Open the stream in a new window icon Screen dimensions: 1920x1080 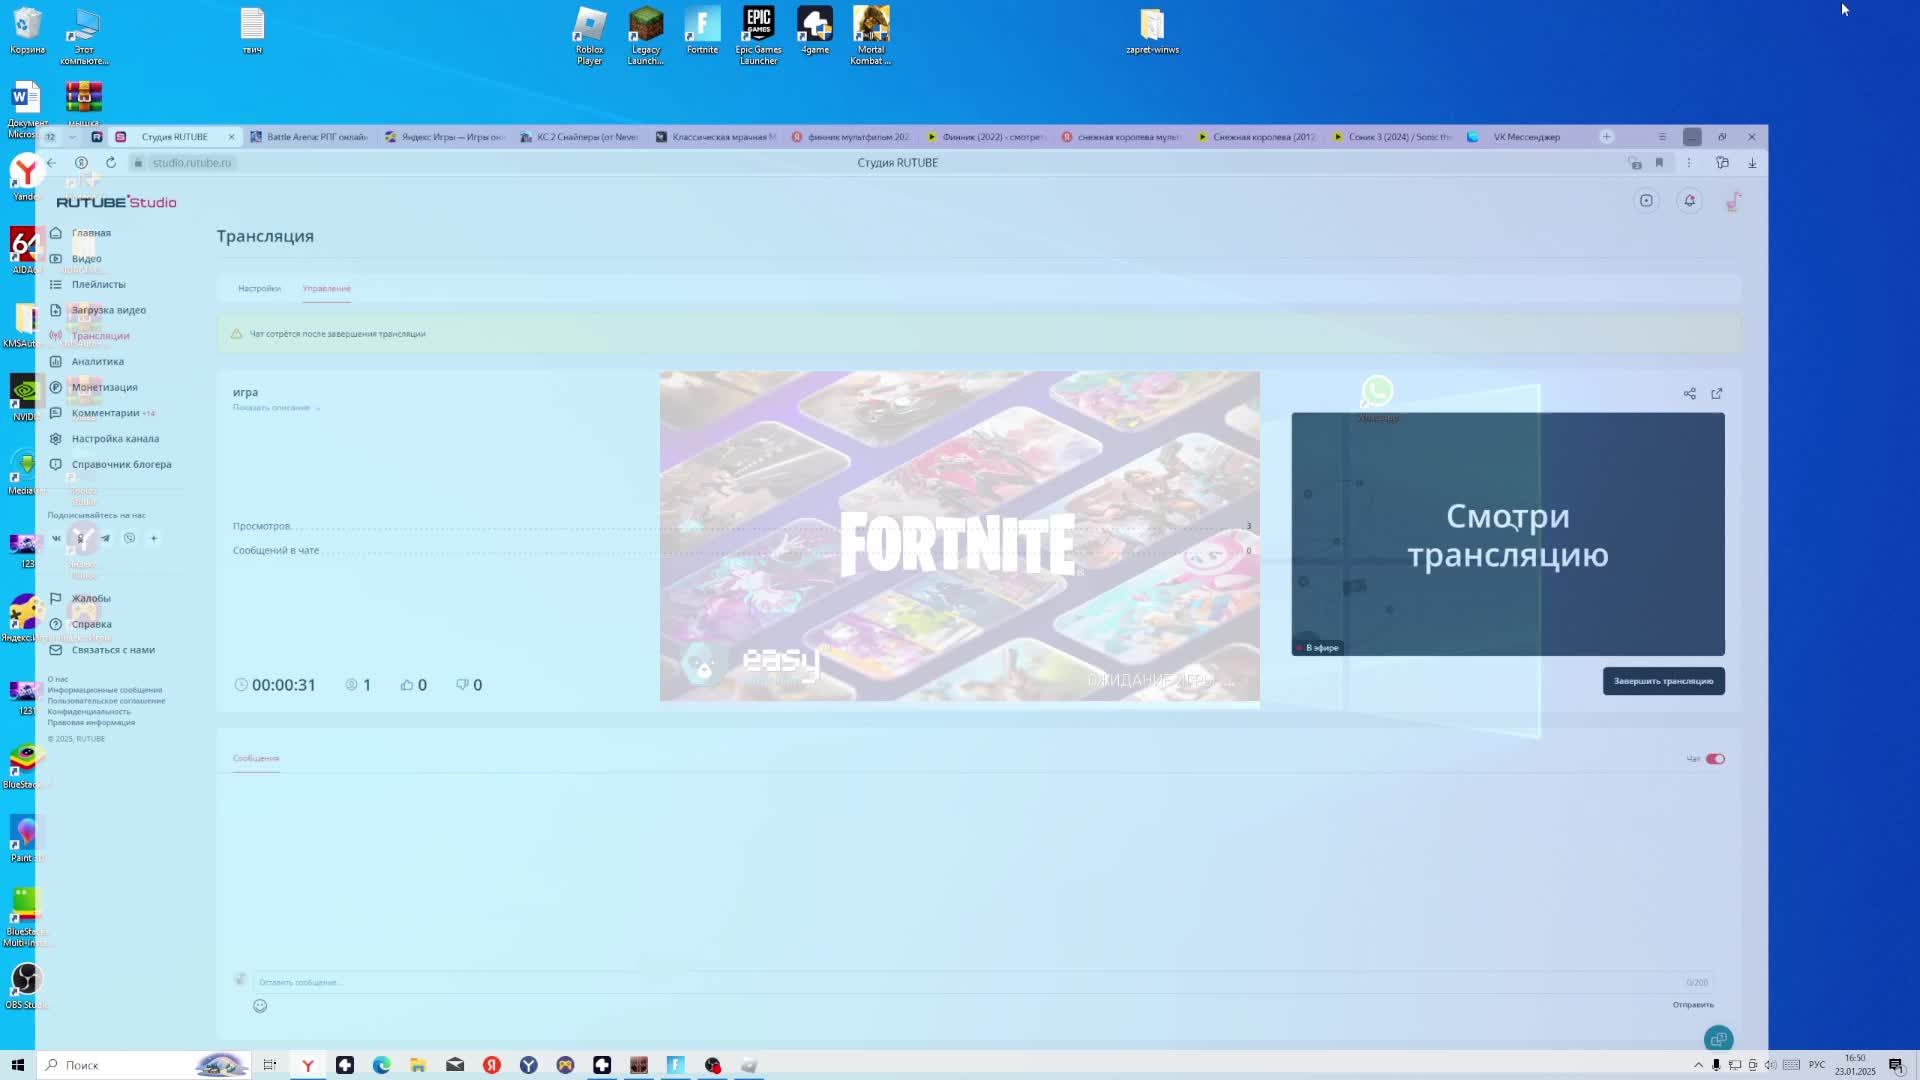pos(1717,394)
